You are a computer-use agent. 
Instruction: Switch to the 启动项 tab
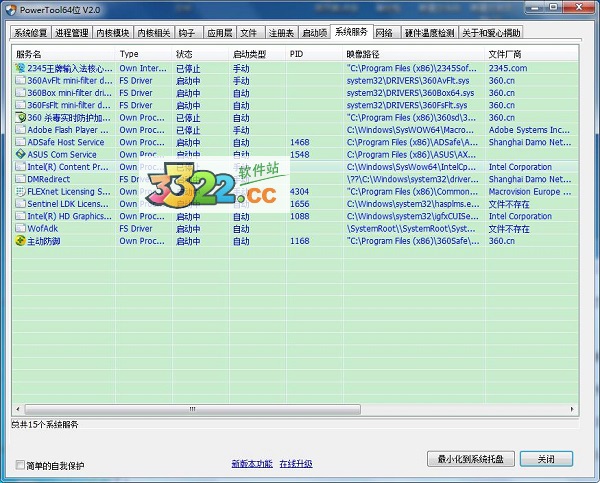(314, 33)
